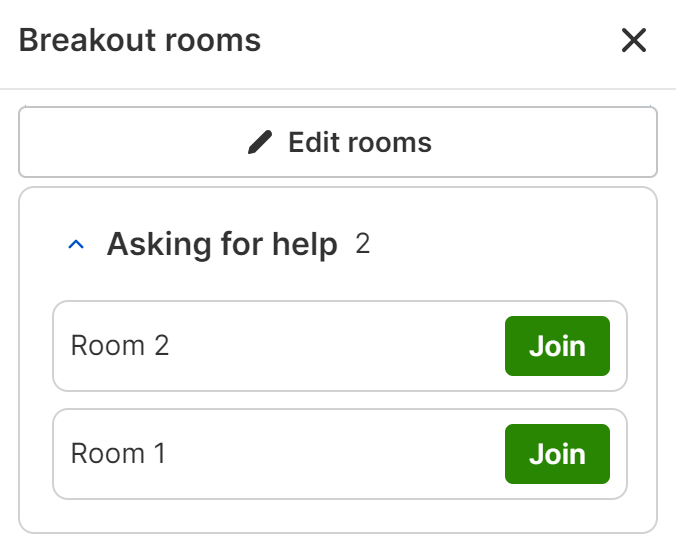Click the blue chevron arrow icon
676x540 pixels.
pos(76,244)
